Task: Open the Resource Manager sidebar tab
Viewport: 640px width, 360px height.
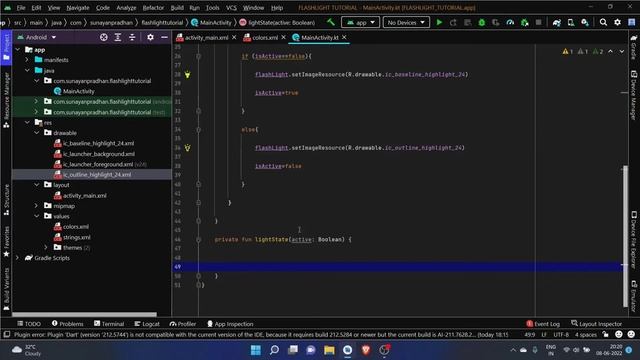Action: (x=6, y=100)
